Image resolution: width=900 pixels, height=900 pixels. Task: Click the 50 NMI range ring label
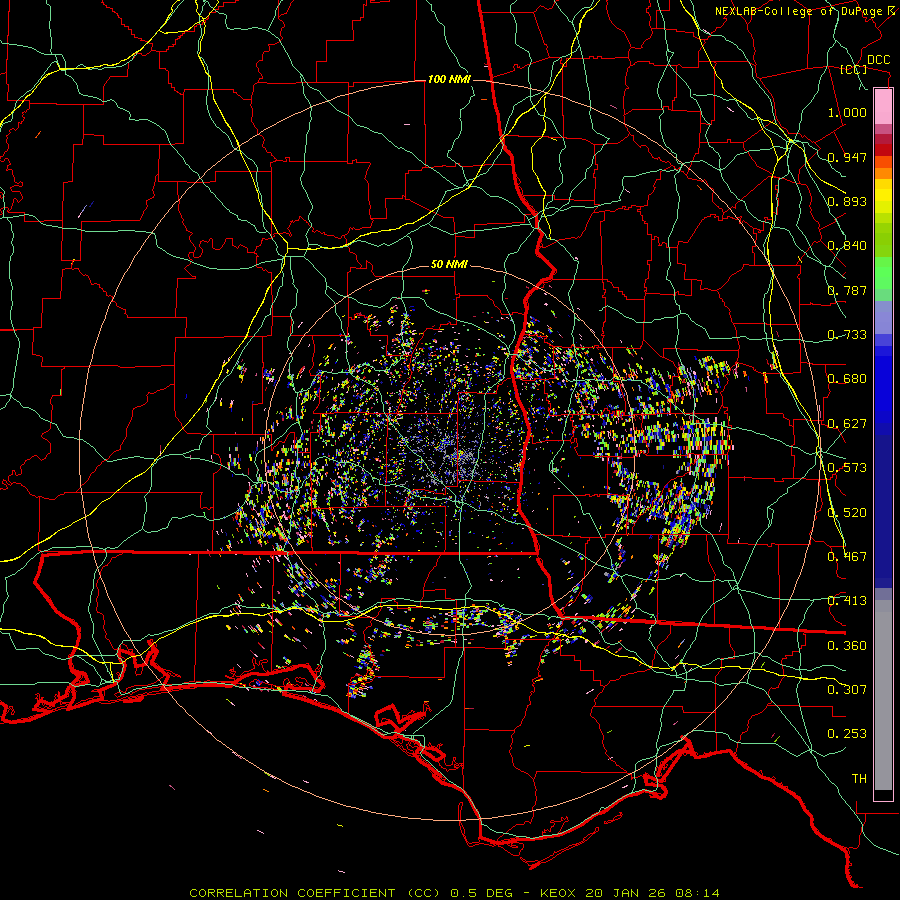pyautogui.click(x=449, y=265)
